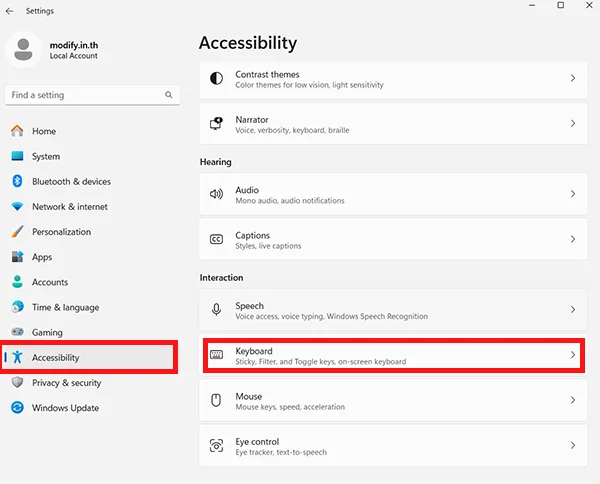Screen dimensions: 600x484
Task: Minimize the Settings window
Action: pos(532,5)
